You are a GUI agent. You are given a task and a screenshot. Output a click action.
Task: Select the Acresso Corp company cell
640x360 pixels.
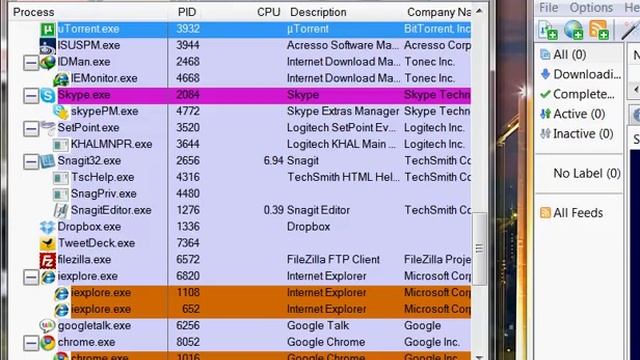(x=437, y=45)
